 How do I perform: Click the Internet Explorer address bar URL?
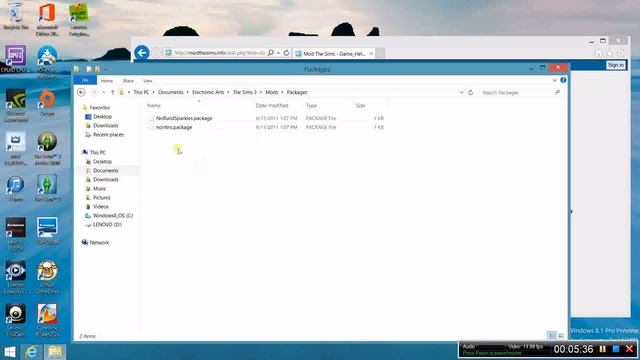click(x=220, y=53)
